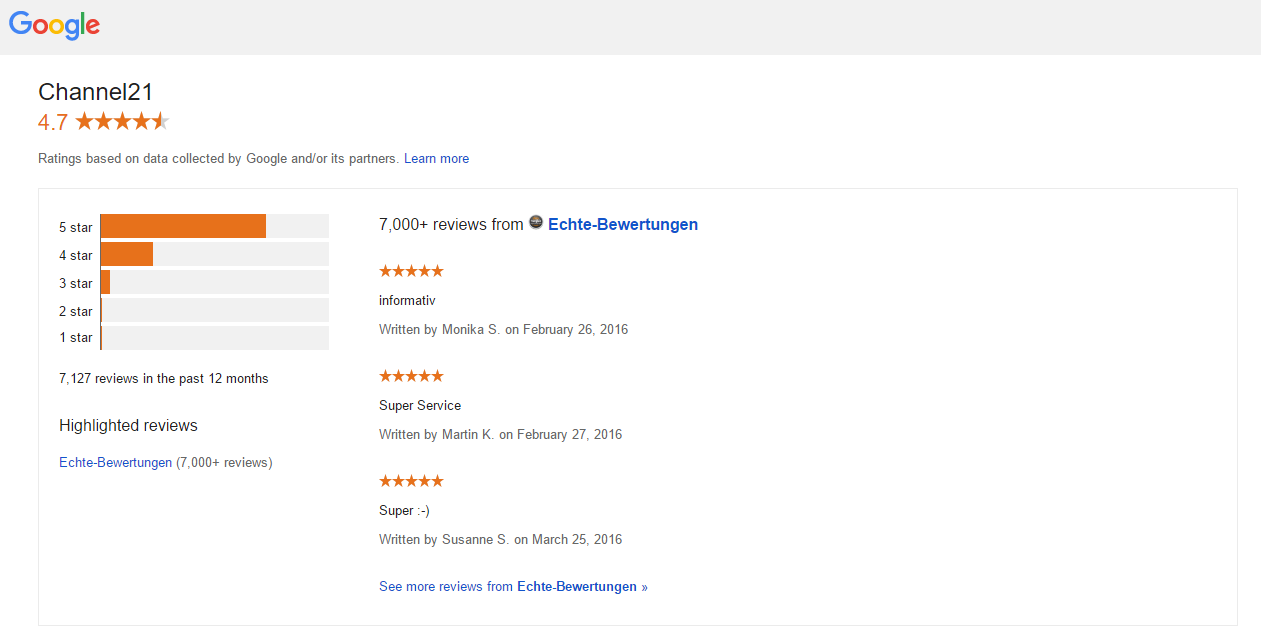
Task: Open the Learn more link
Action: pyautogui.click(x=436, y=158)
